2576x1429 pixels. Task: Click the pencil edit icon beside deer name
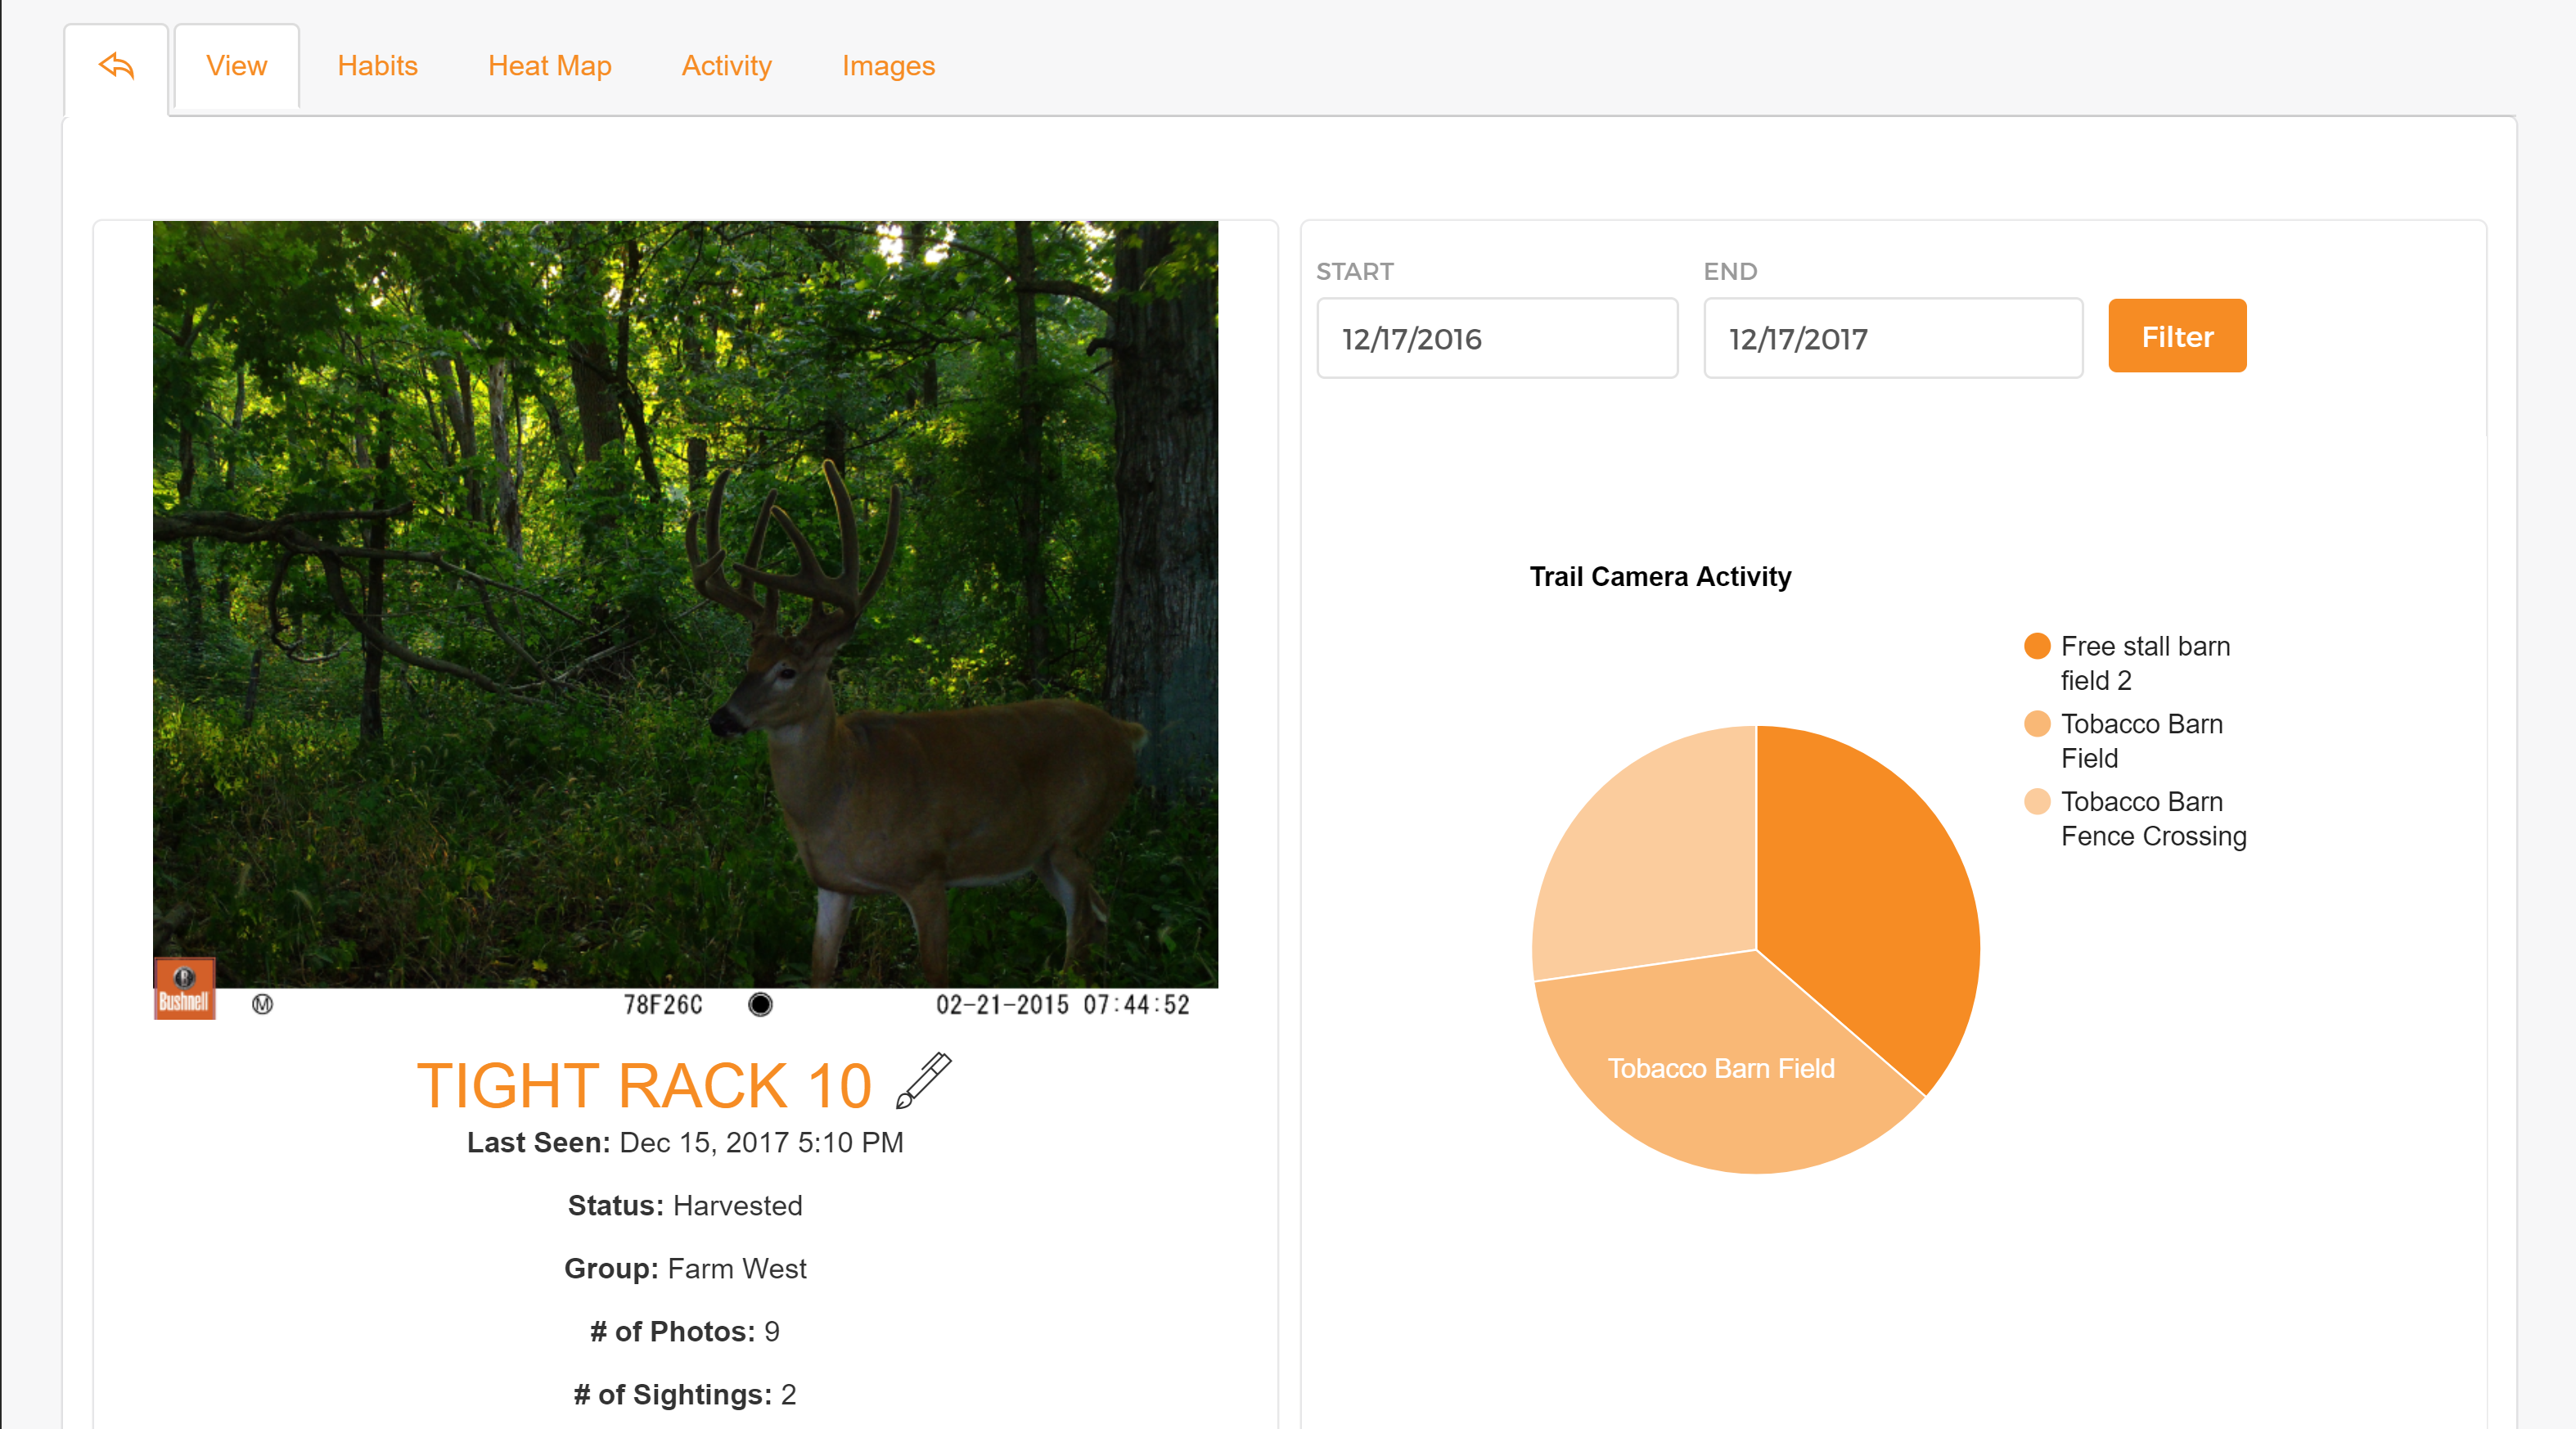tap(923, 1081)
